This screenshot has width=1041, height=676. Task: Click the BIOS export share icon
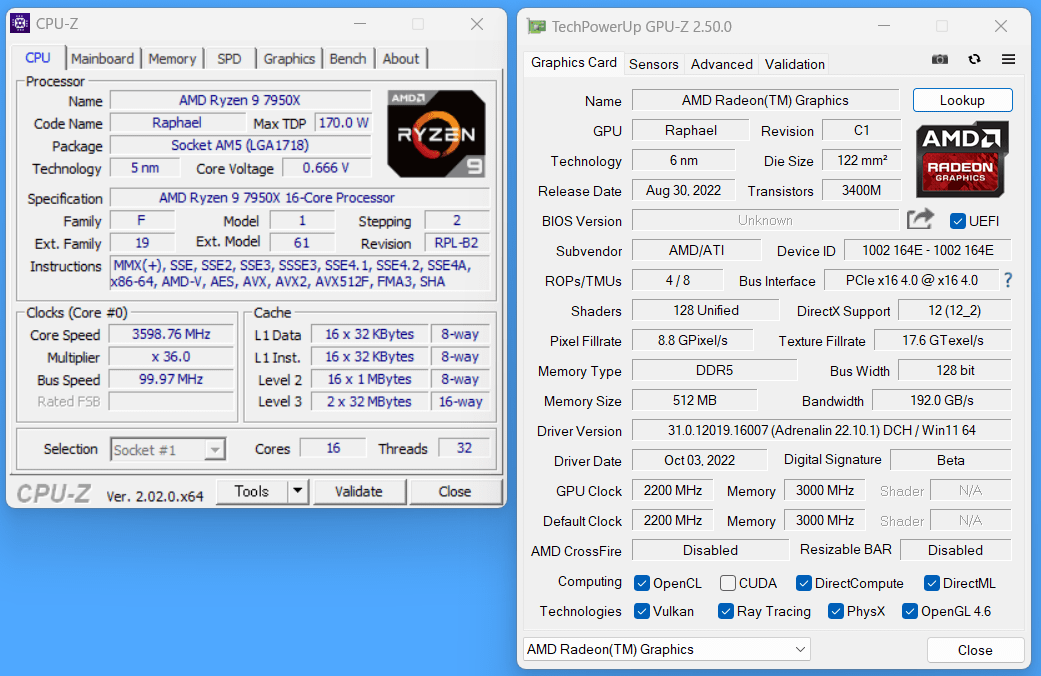tap(920, 219)
